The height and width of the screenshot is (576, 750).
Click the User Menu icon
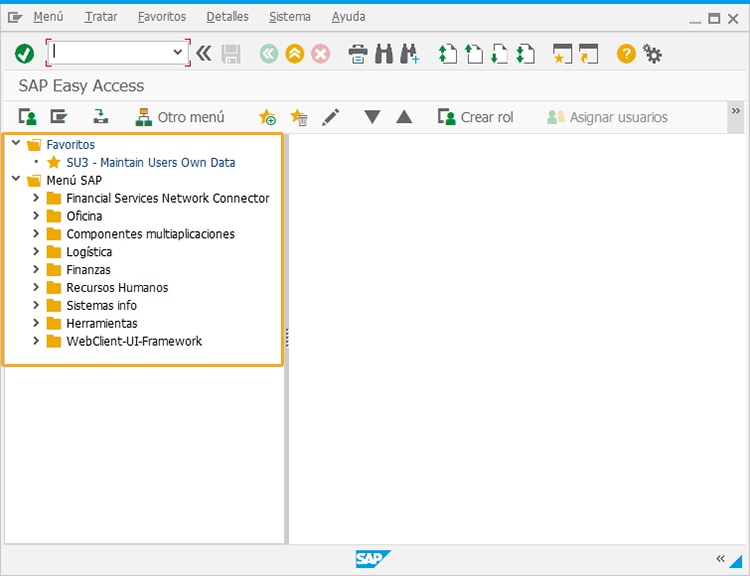pyautogui.click(x=28, y=117)
